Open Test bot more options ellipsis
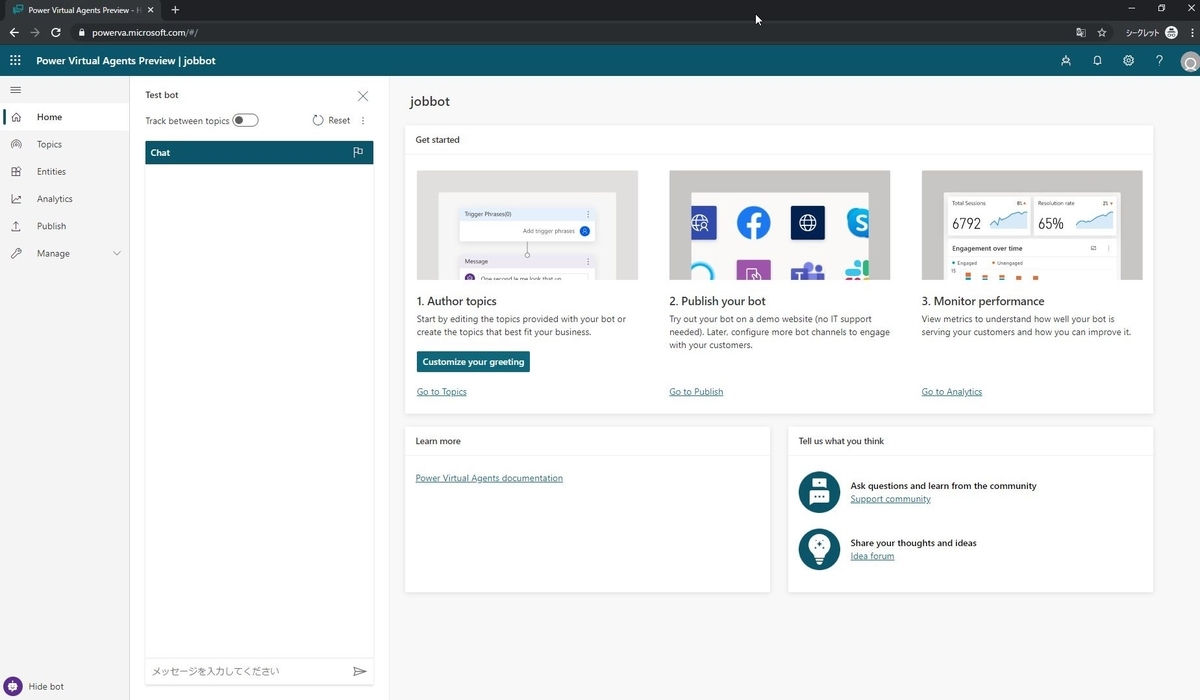The width and height of the screenshot is (1200, 700). click(x=363, y=120)
